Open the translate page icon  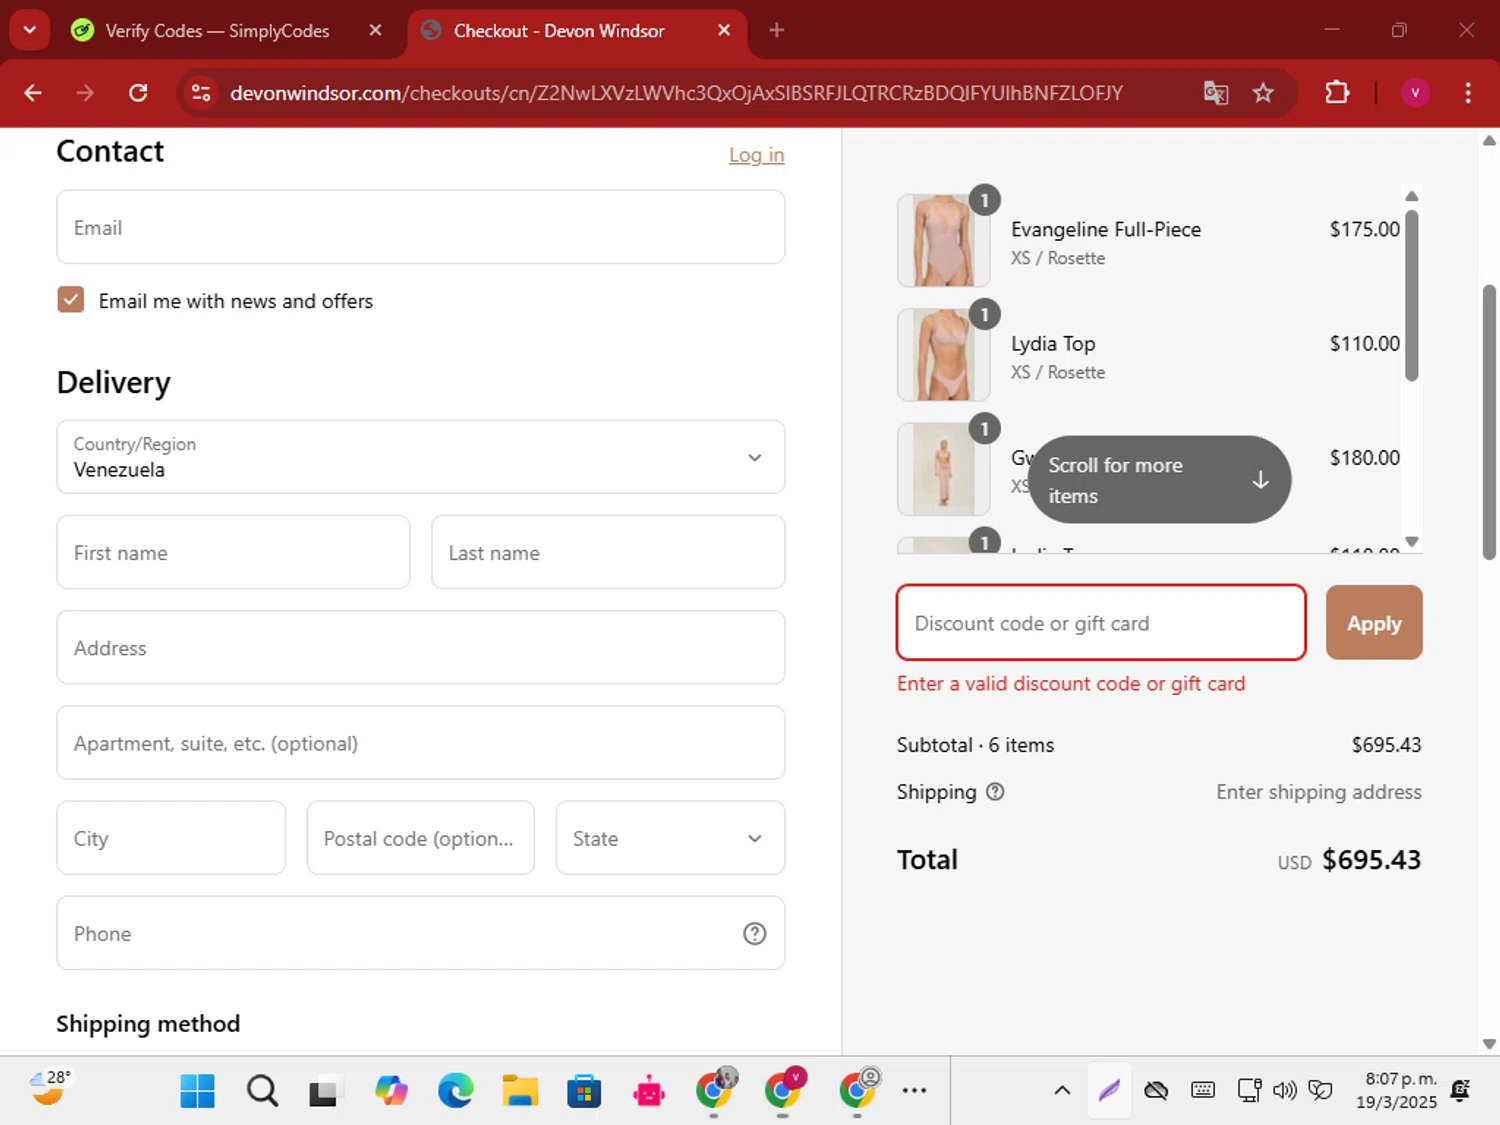[x=1215, y=93]
